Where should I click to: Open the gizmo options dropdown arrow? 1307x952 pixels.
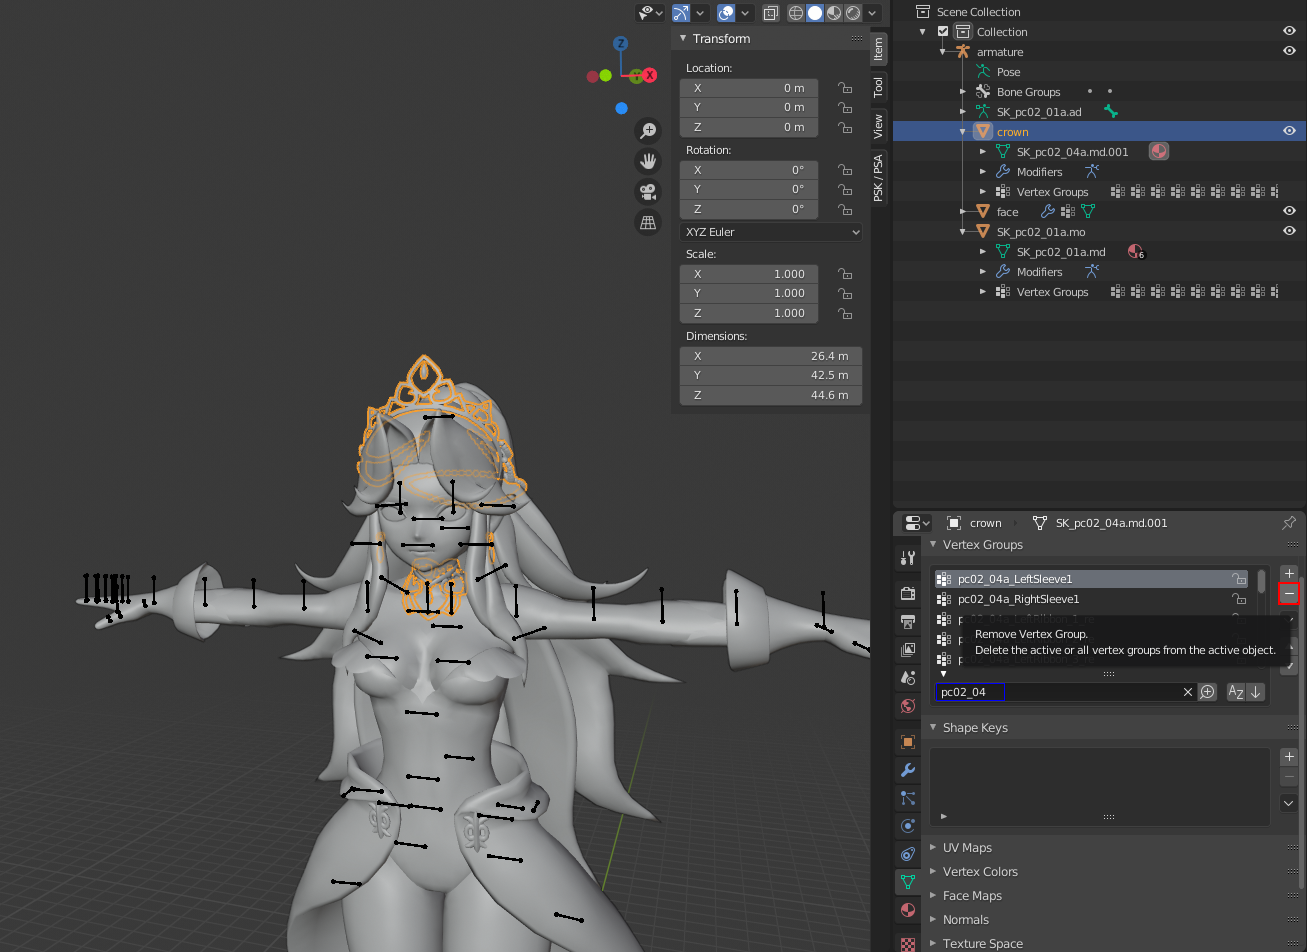coord(700,13)
